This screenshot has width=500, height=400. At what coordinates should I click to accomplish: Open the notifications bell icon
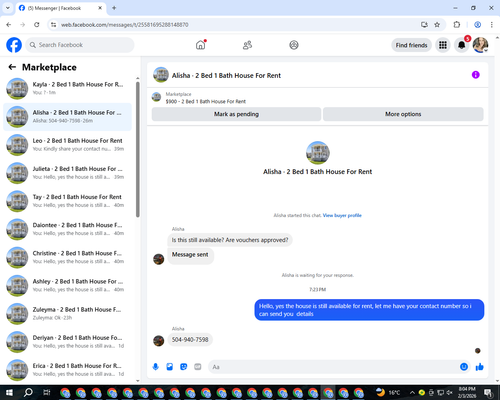click(462, 45)
